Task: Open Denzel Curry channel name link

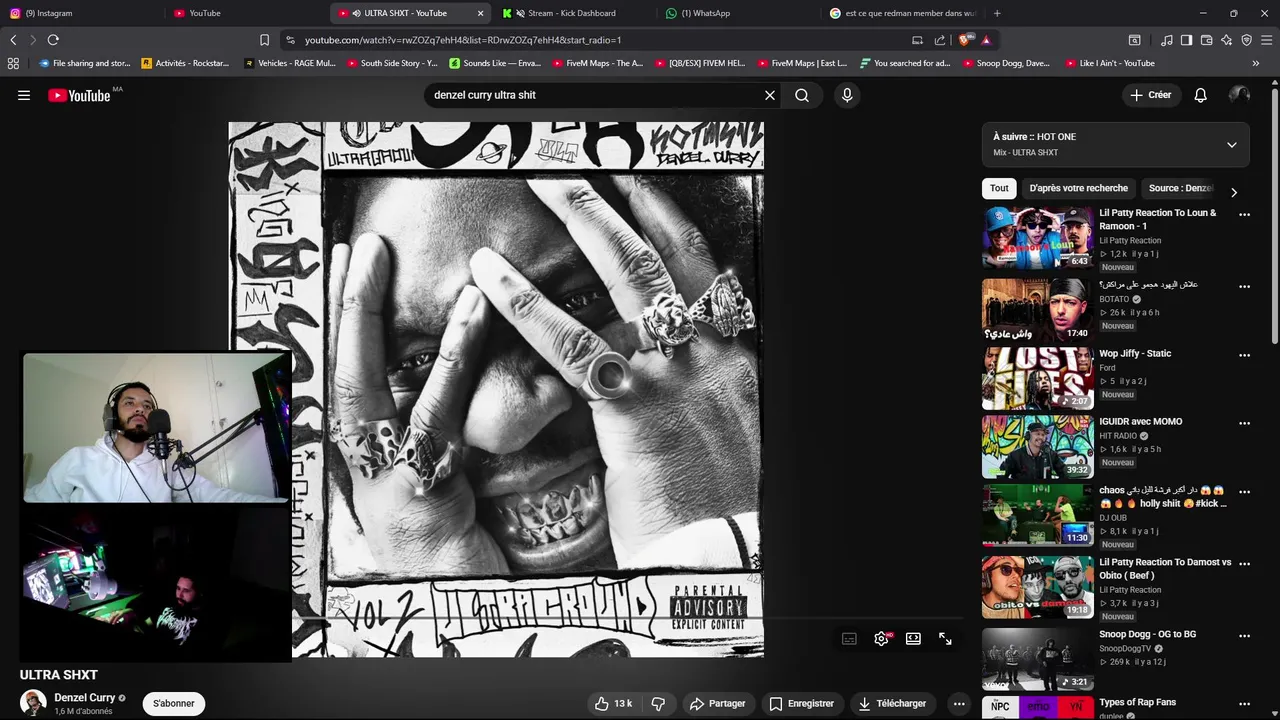Action: point(85,698)
